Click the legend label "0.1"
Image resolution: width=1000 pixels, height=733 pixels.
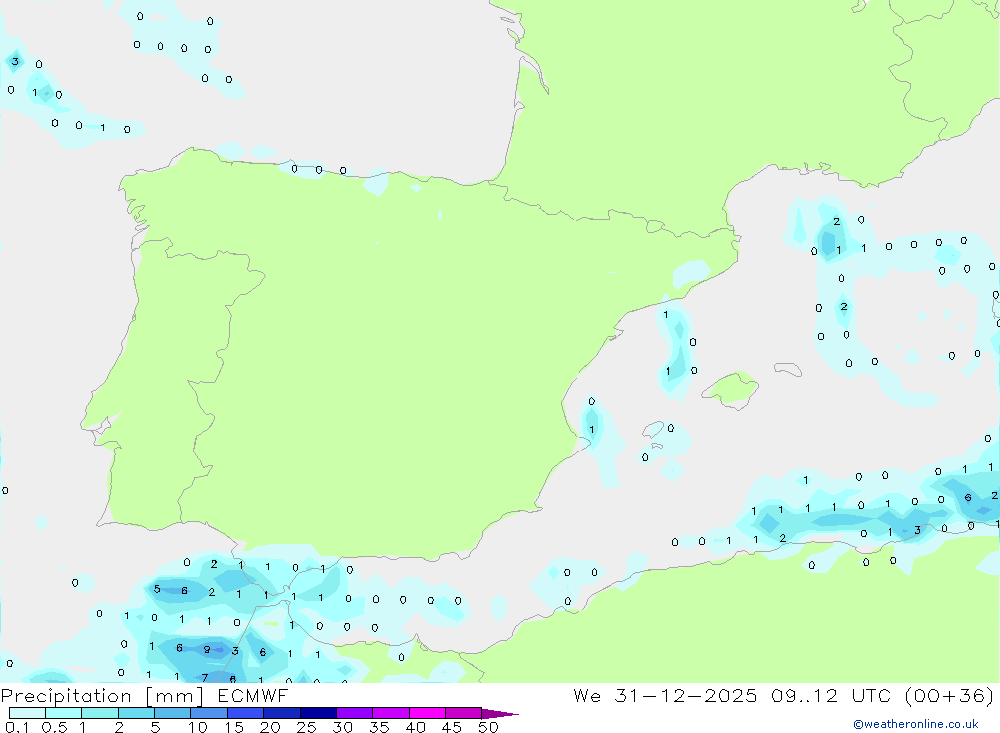[17, 727]
